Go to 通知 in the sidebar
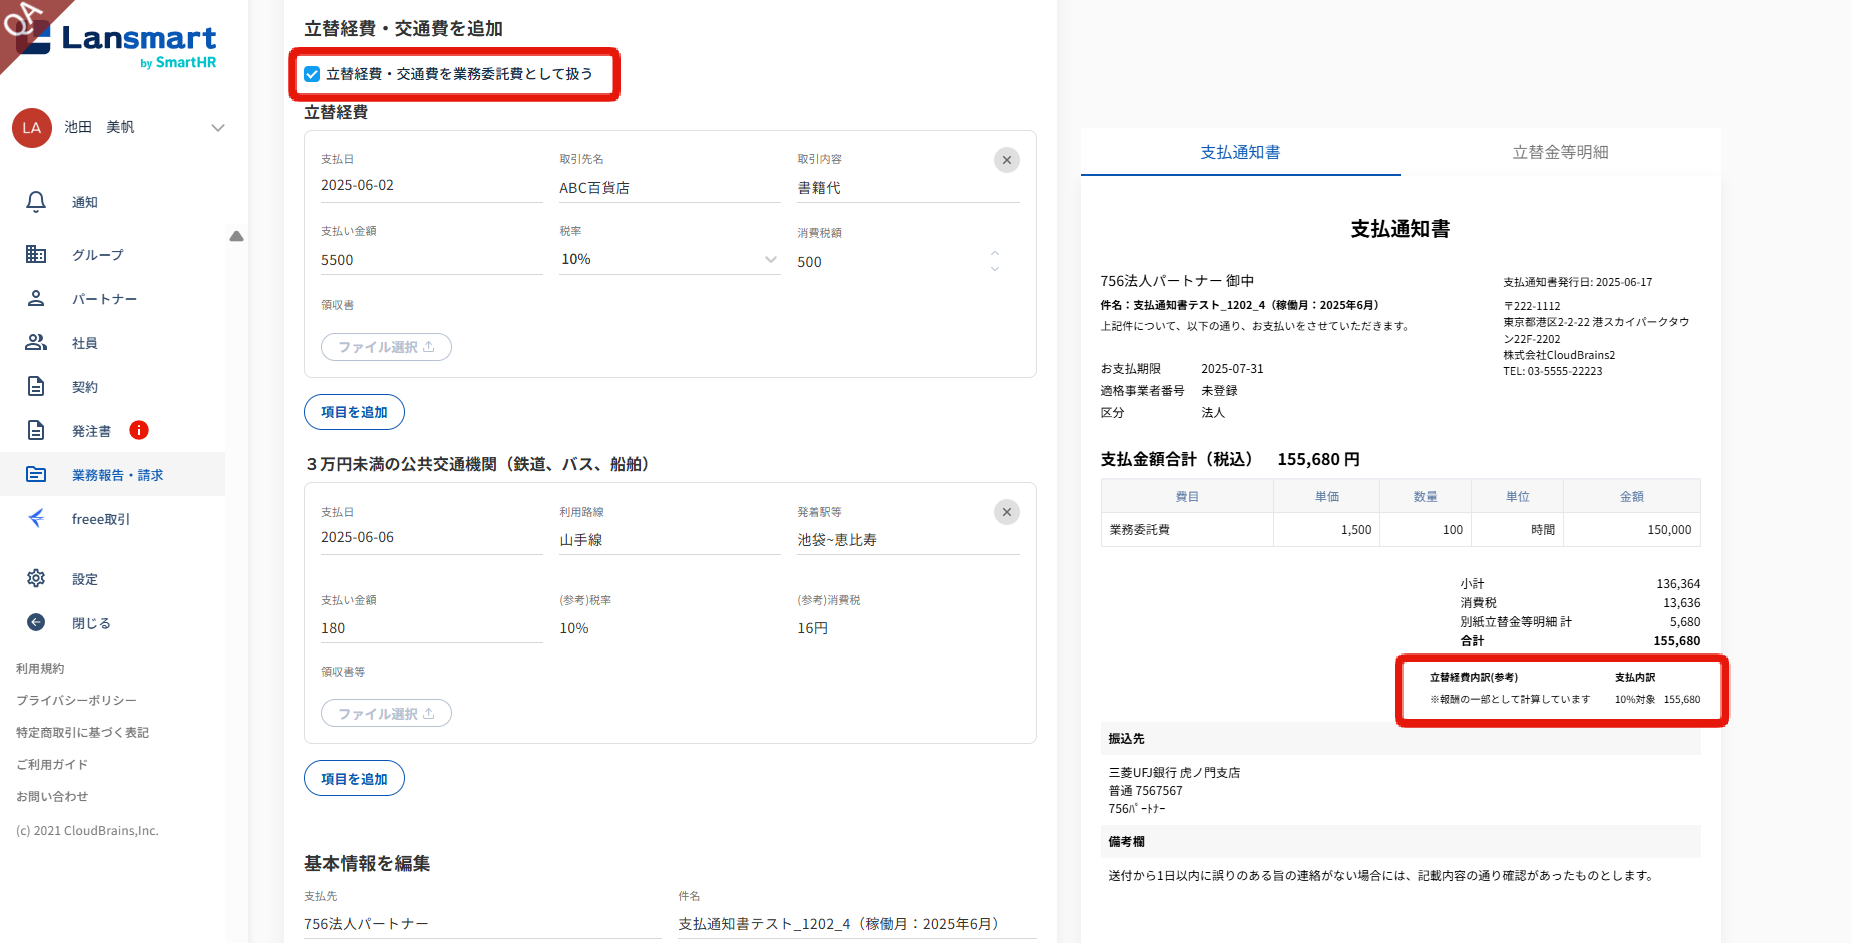 click(85, 202)
